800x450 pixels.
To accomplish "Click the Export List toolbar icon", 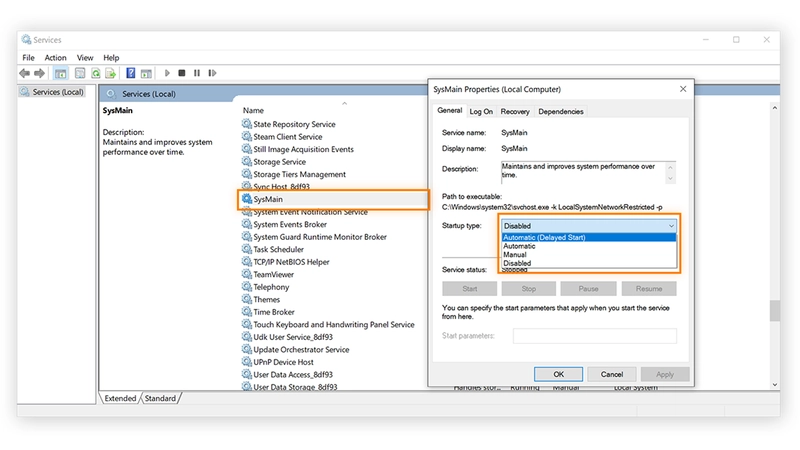I will 111,73.
